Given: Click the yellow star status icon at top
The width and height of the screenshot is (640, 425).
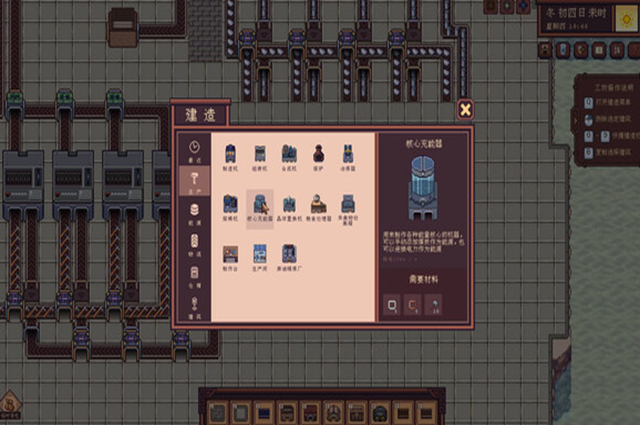Looking at the screenshot, I should pyautogui.click(x=507, y=7).
